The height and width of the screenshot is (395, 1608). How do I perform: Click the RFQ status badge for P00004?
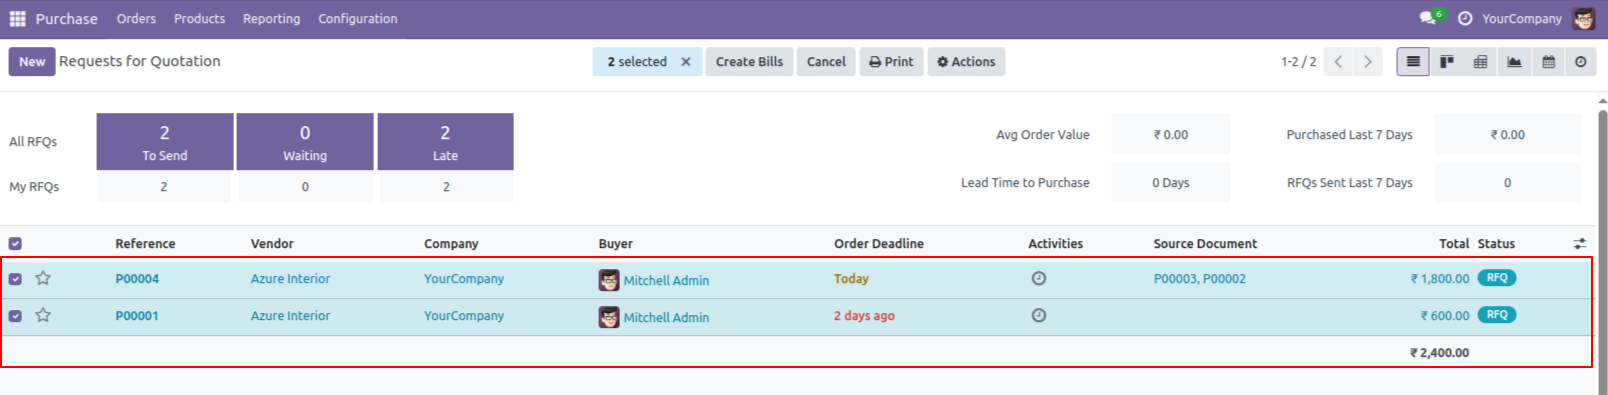pyautogui.click(x=1497, y=278)
